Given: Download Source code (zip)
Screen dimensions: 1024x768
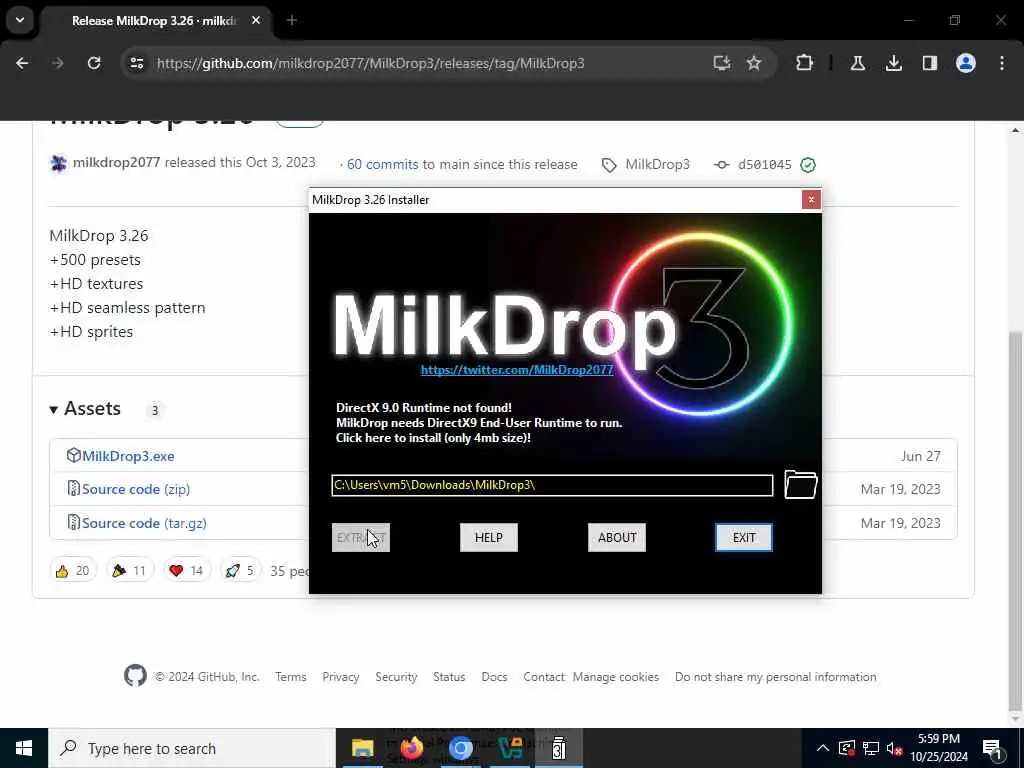Looking at the screenshot, I should coord(136,489).
